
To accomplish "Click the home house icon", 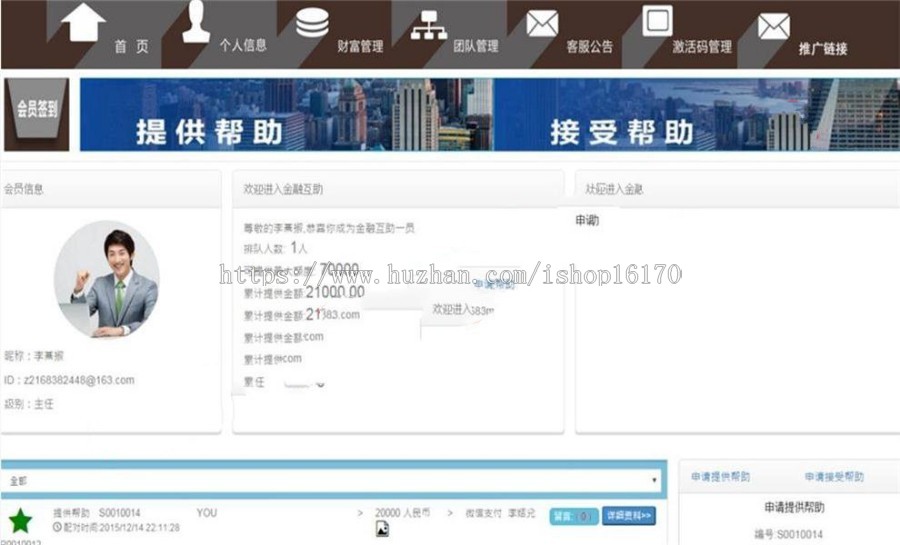I will pos(83,22).
